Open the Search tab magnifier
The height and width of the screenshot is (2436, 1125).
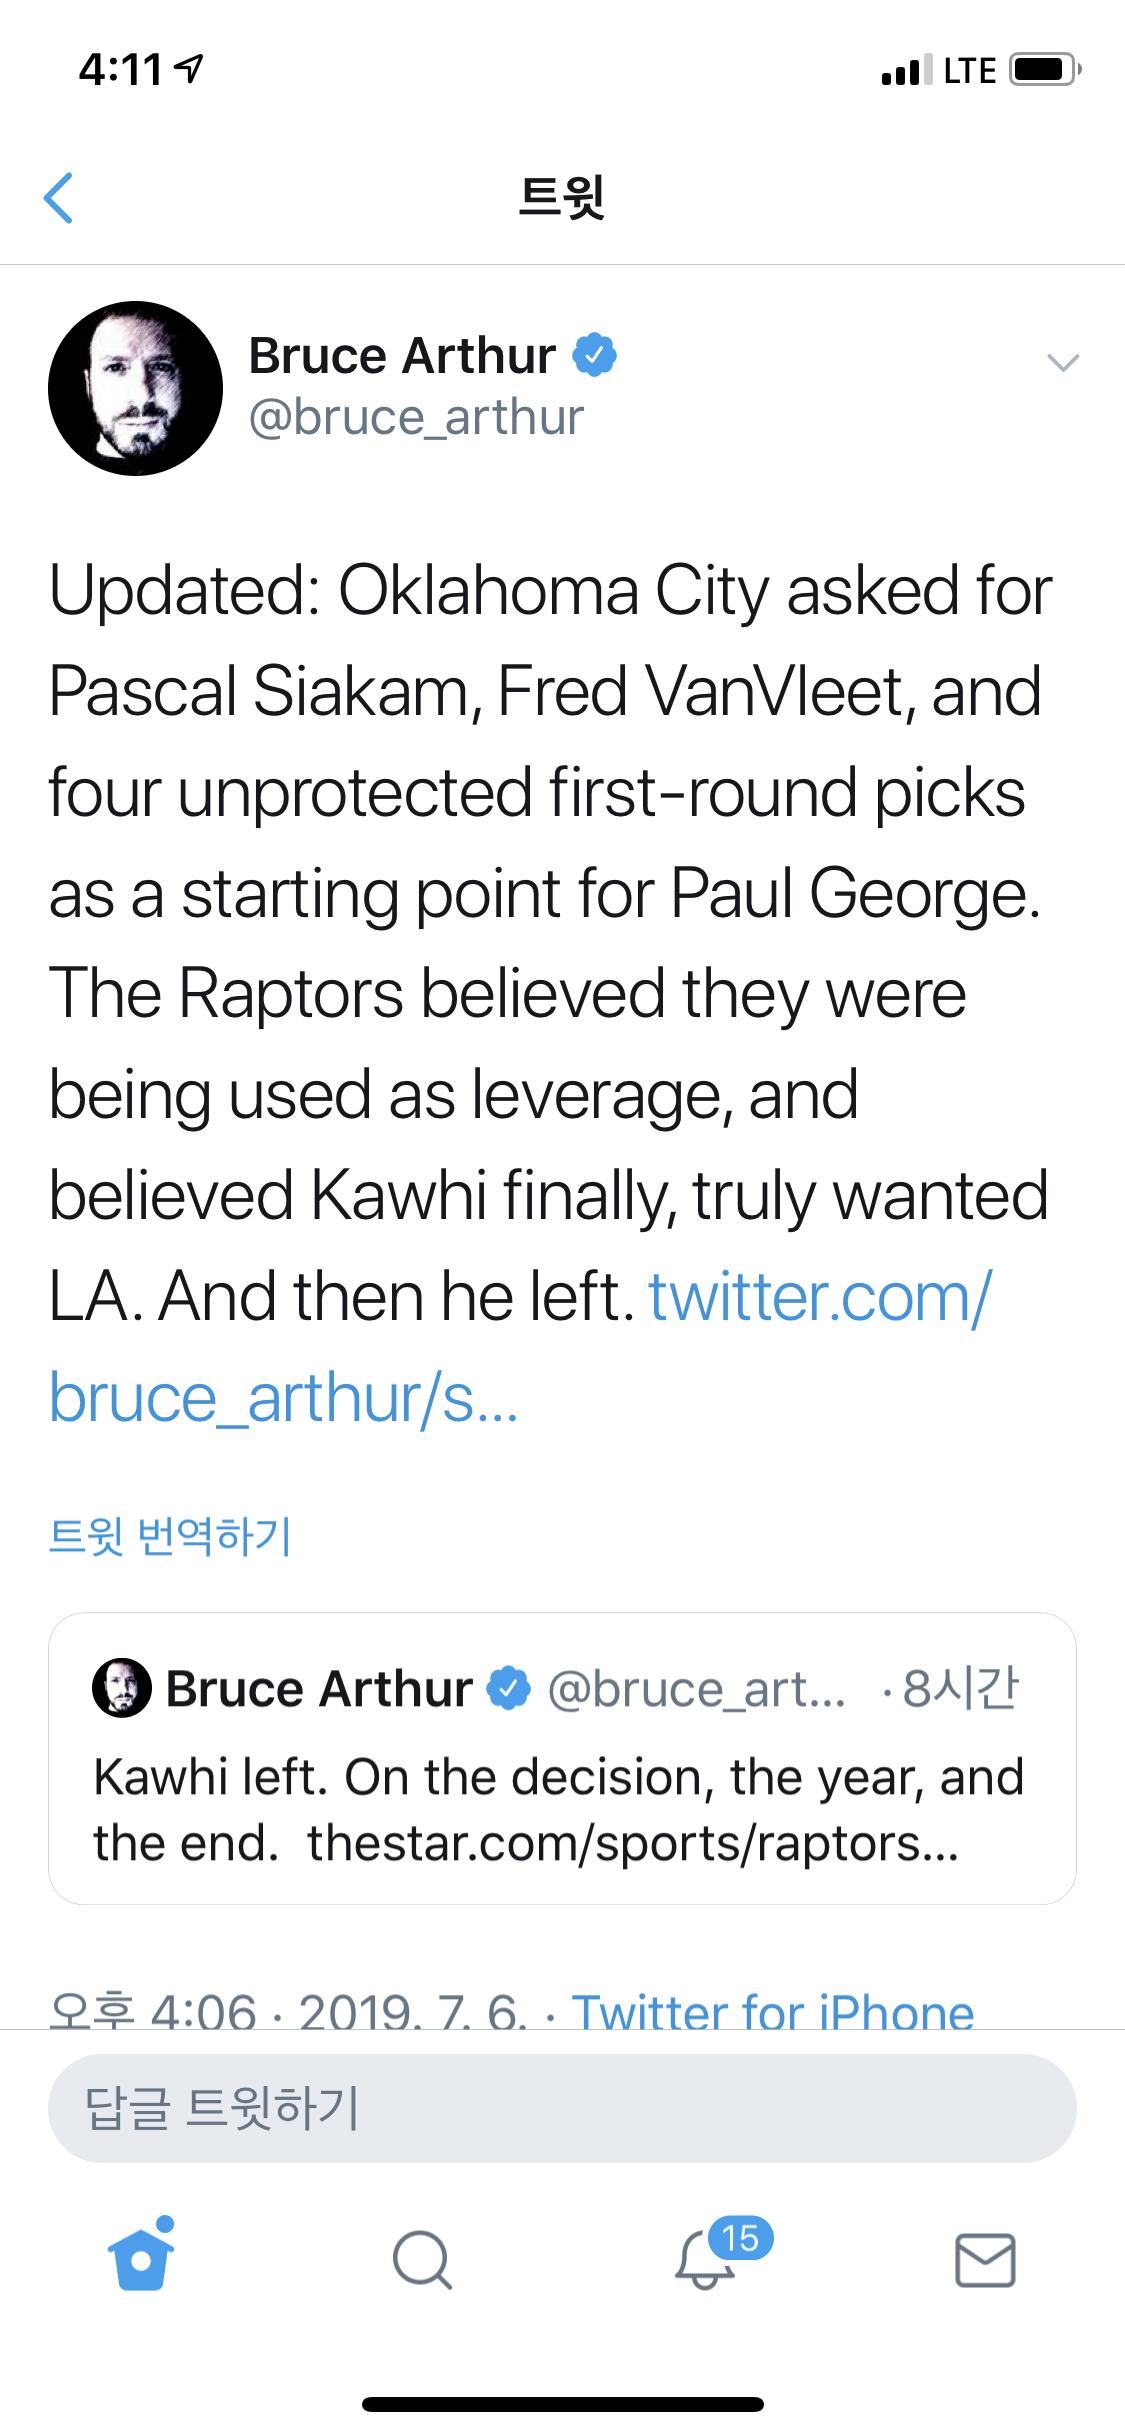tap(422, 2261)
